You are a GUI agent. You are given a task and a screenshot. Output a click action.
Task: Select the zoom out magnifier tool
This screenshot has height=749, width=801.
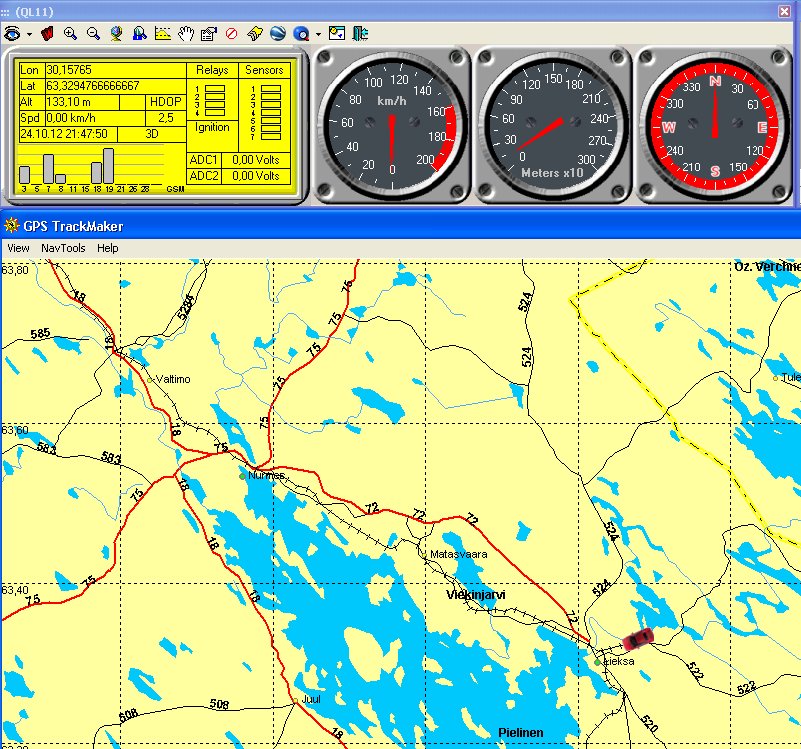tap(93, 33)
